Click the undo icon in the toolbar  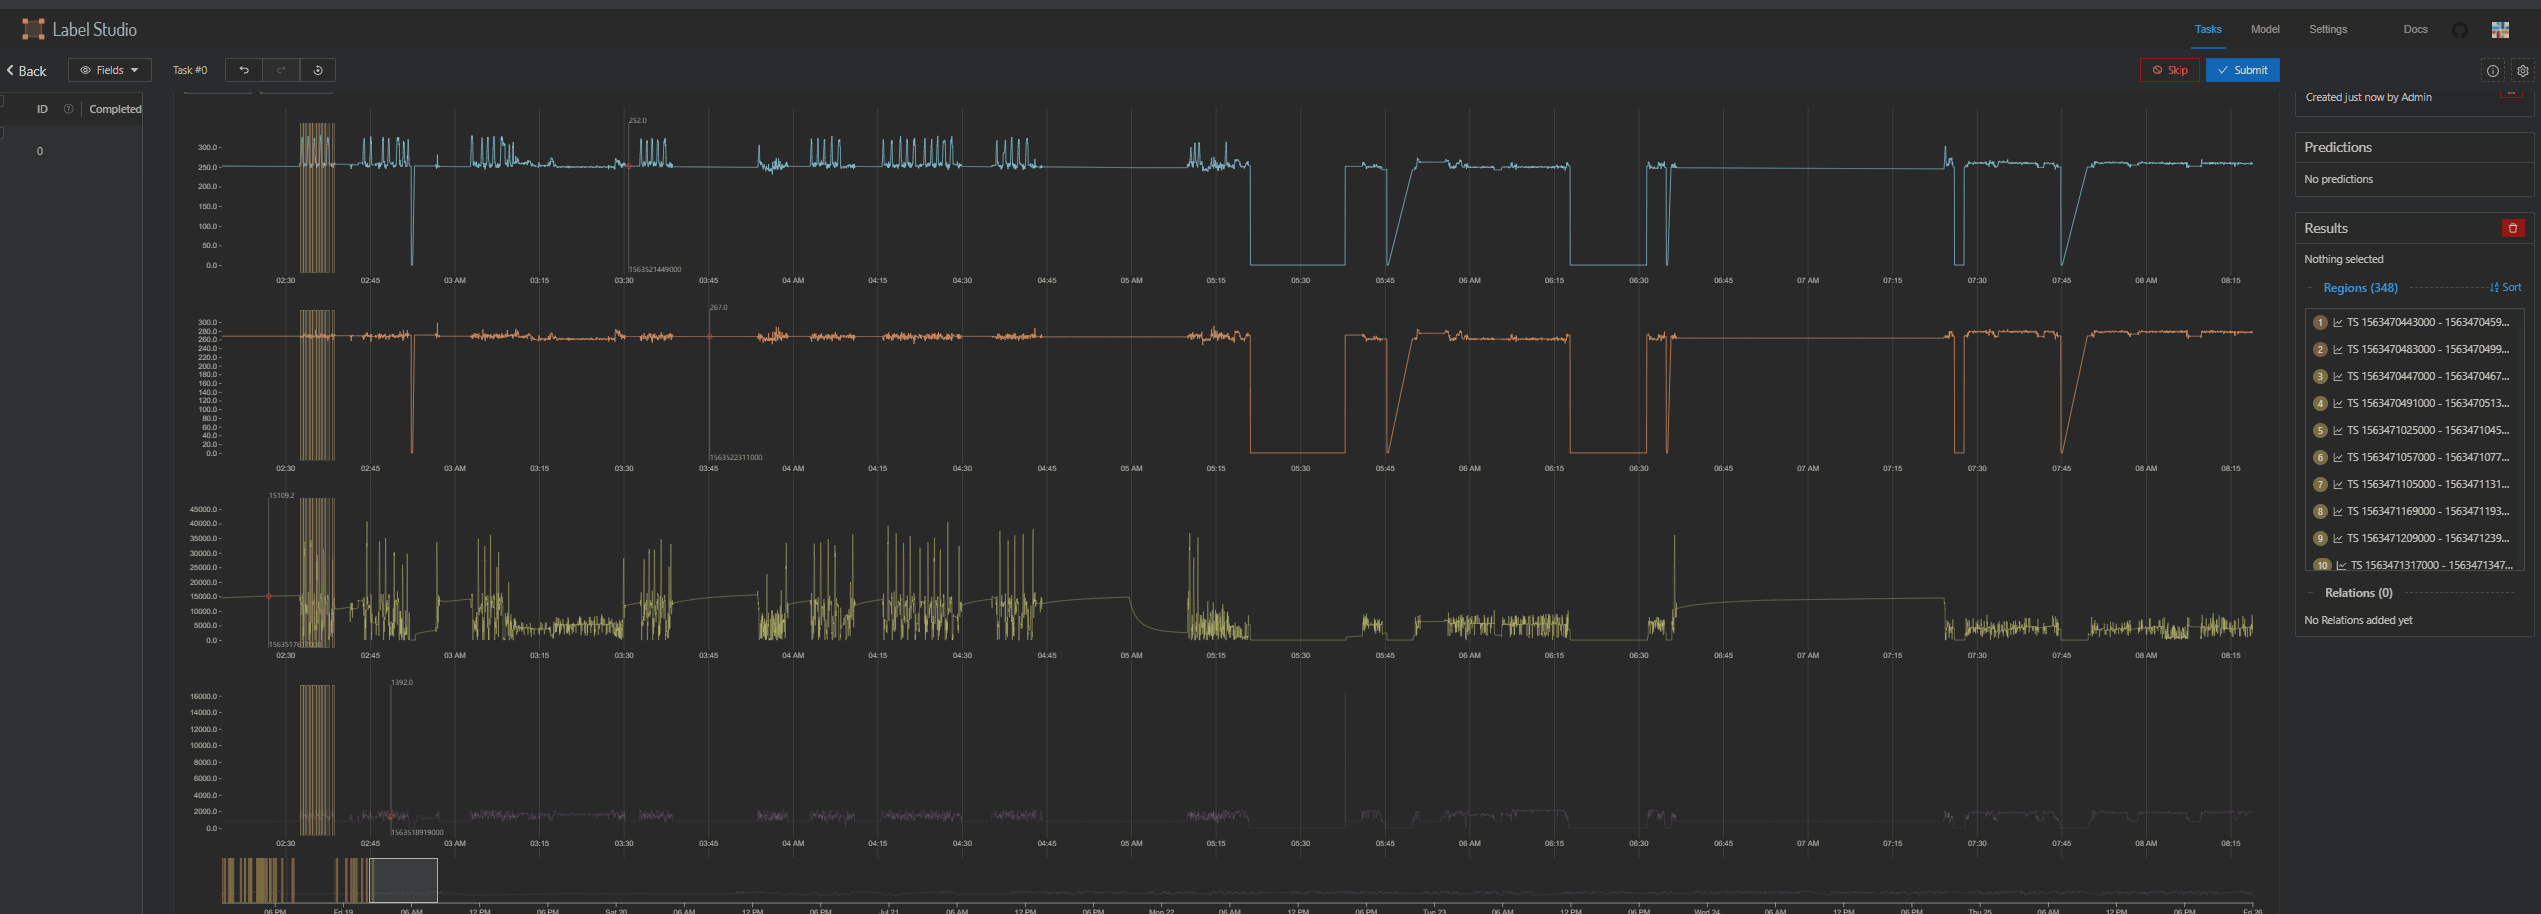coord(243,70)
